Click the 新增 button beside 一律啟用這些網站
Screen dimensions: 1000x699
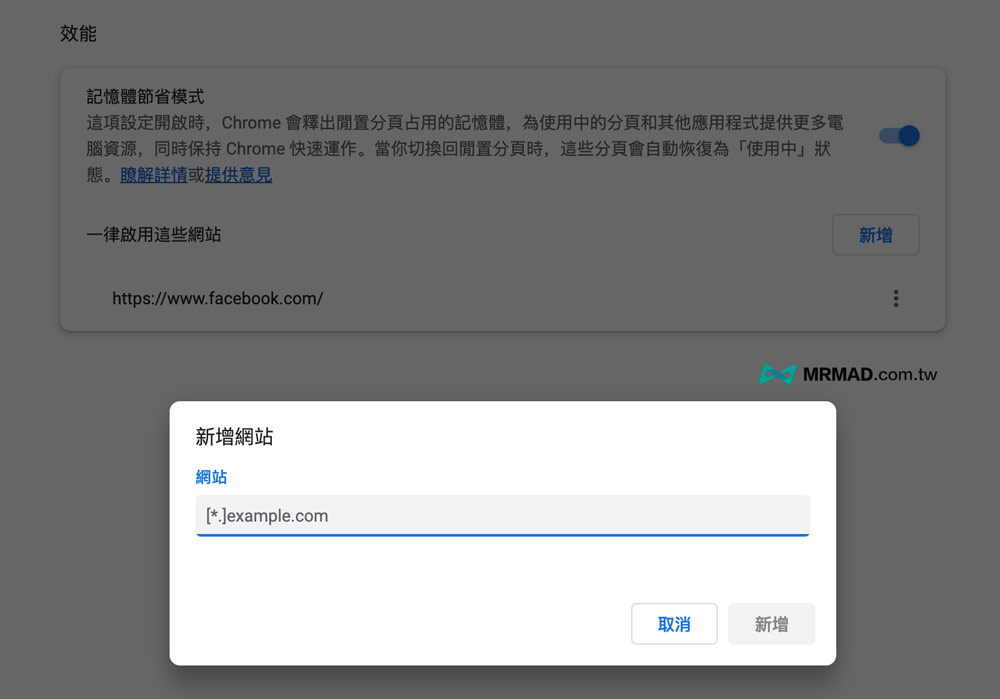(875, 235)
